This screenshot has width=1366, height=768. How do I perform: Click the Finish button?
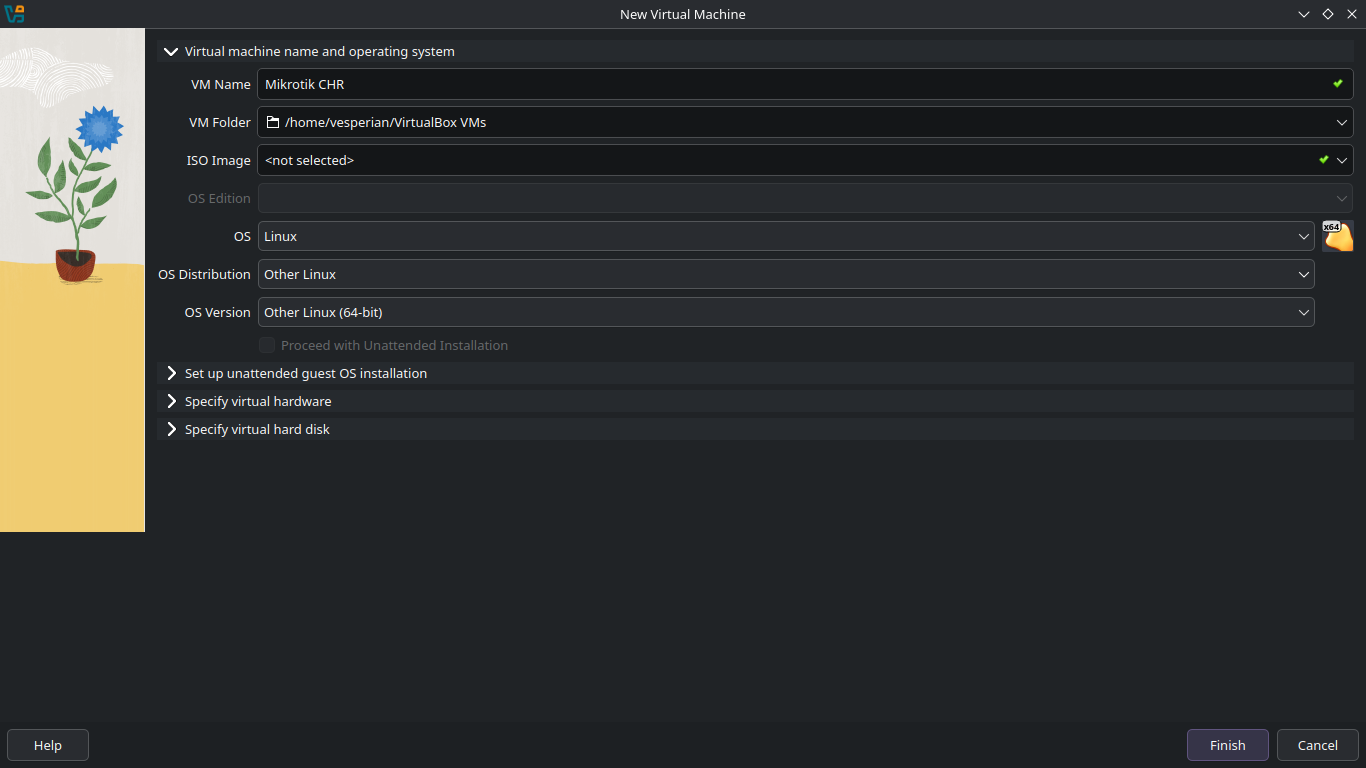[x=1228, y=745]
